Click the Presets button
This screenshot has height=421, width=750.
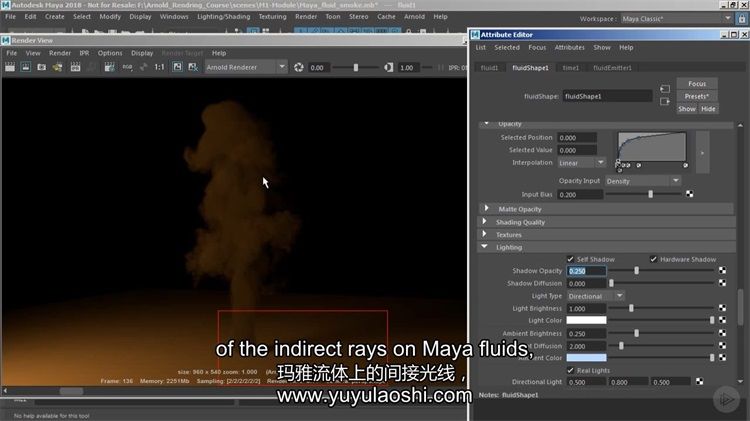(697, 96)
